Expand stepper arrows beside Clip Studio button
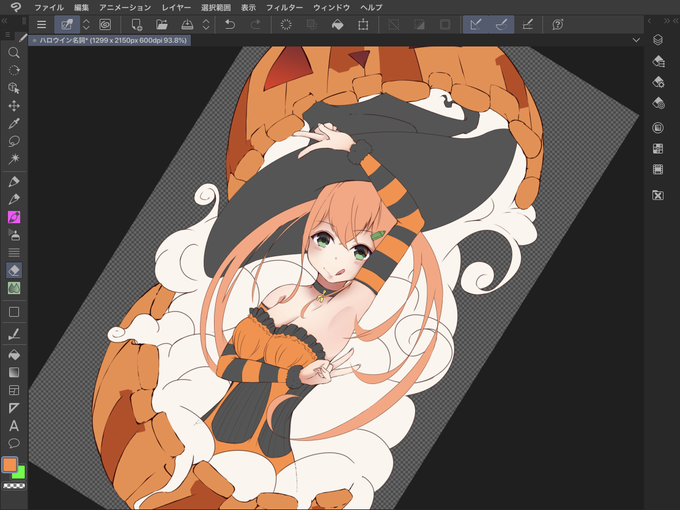Image resolution: width=680 pixels, height=510 pixels. point(86,25)
